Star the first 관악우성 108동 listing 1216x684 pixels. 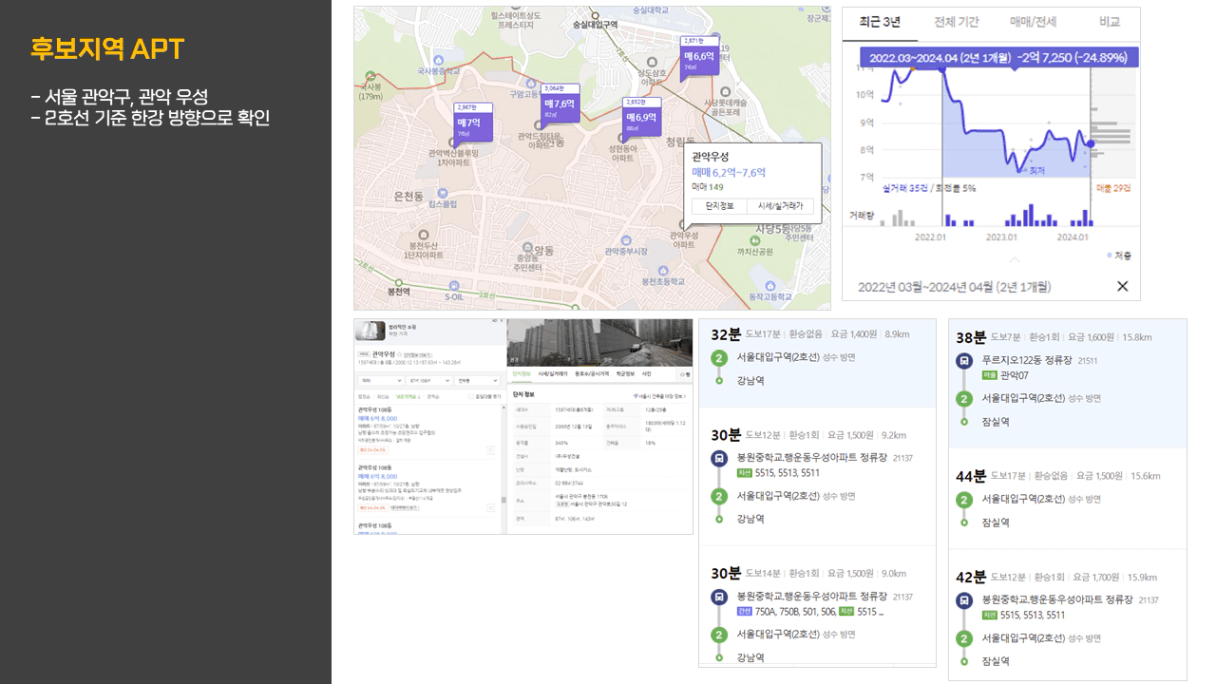(x=490, y=450)
